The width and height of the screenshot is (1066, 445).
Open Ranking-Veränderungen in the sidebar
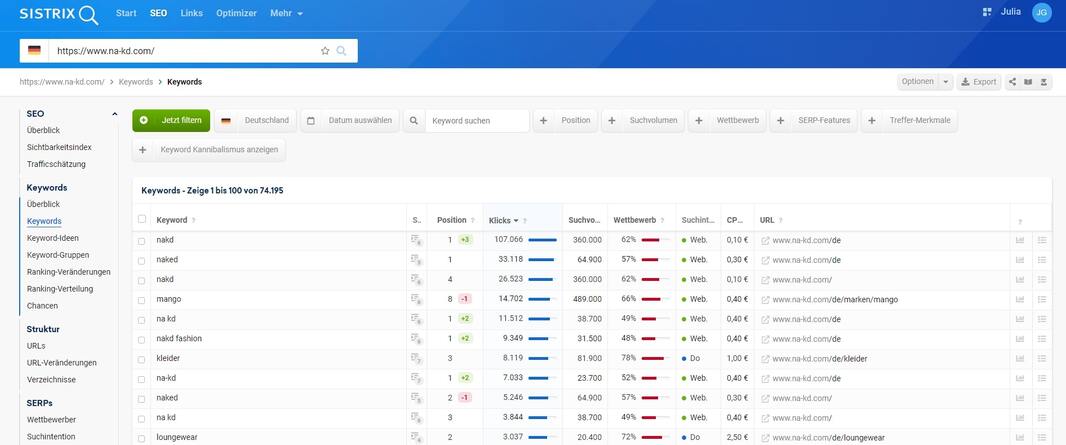[69, 272]
